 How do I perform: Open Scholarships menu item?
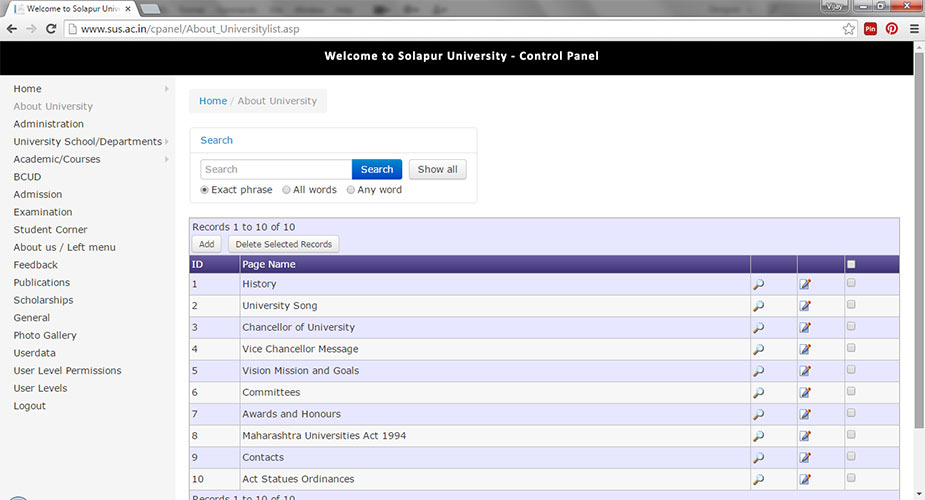pos(43,300)
